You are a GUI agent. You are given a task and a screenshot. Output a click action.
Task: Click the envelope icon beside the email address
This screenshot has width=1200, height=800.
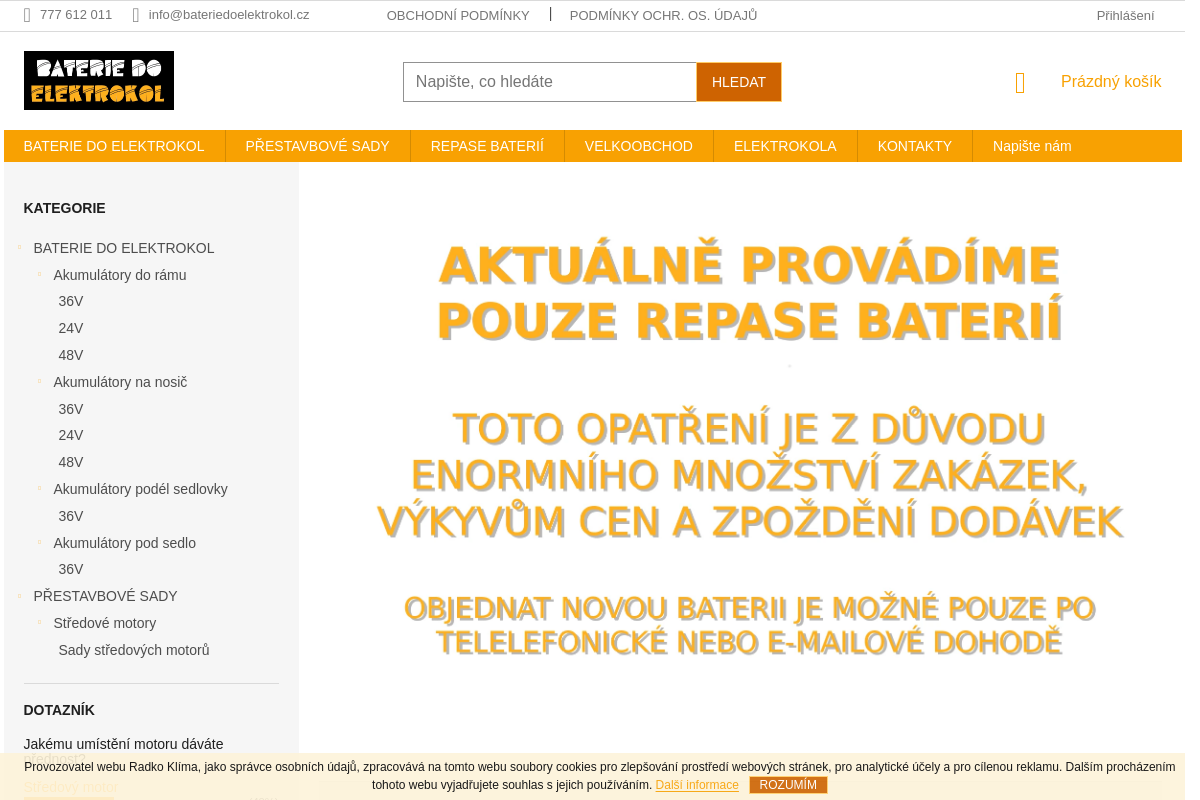point(136,15)
